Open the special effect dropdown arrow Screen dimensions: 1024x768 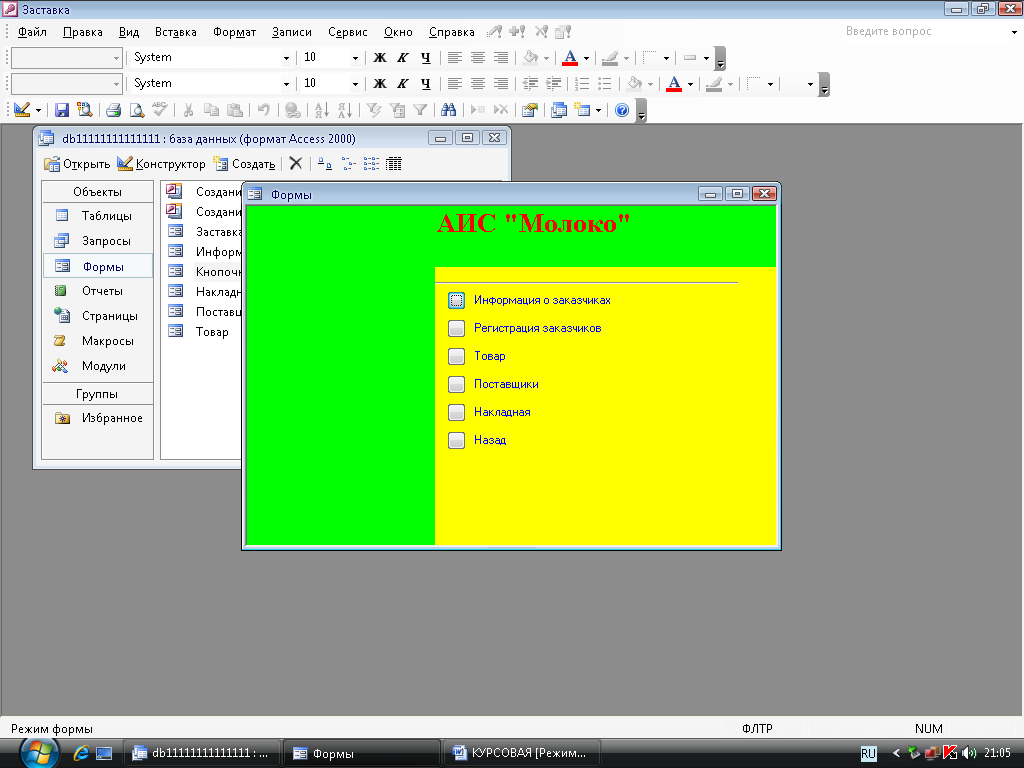(x=706, y=58)
